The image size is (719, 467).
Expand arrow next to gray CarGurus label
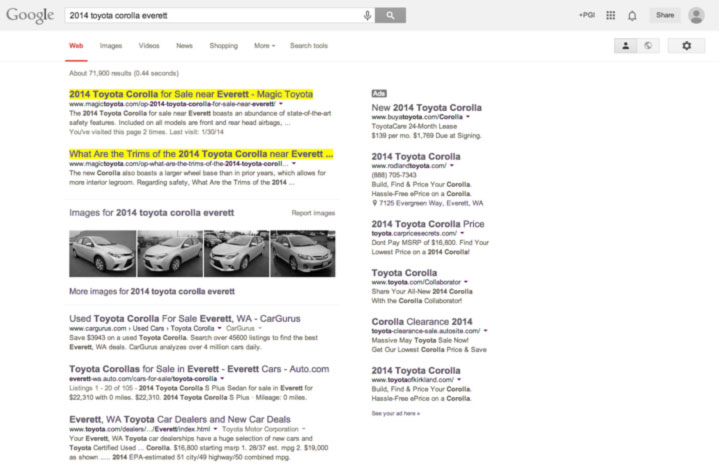pyautogui.click(x=260, y=328)
